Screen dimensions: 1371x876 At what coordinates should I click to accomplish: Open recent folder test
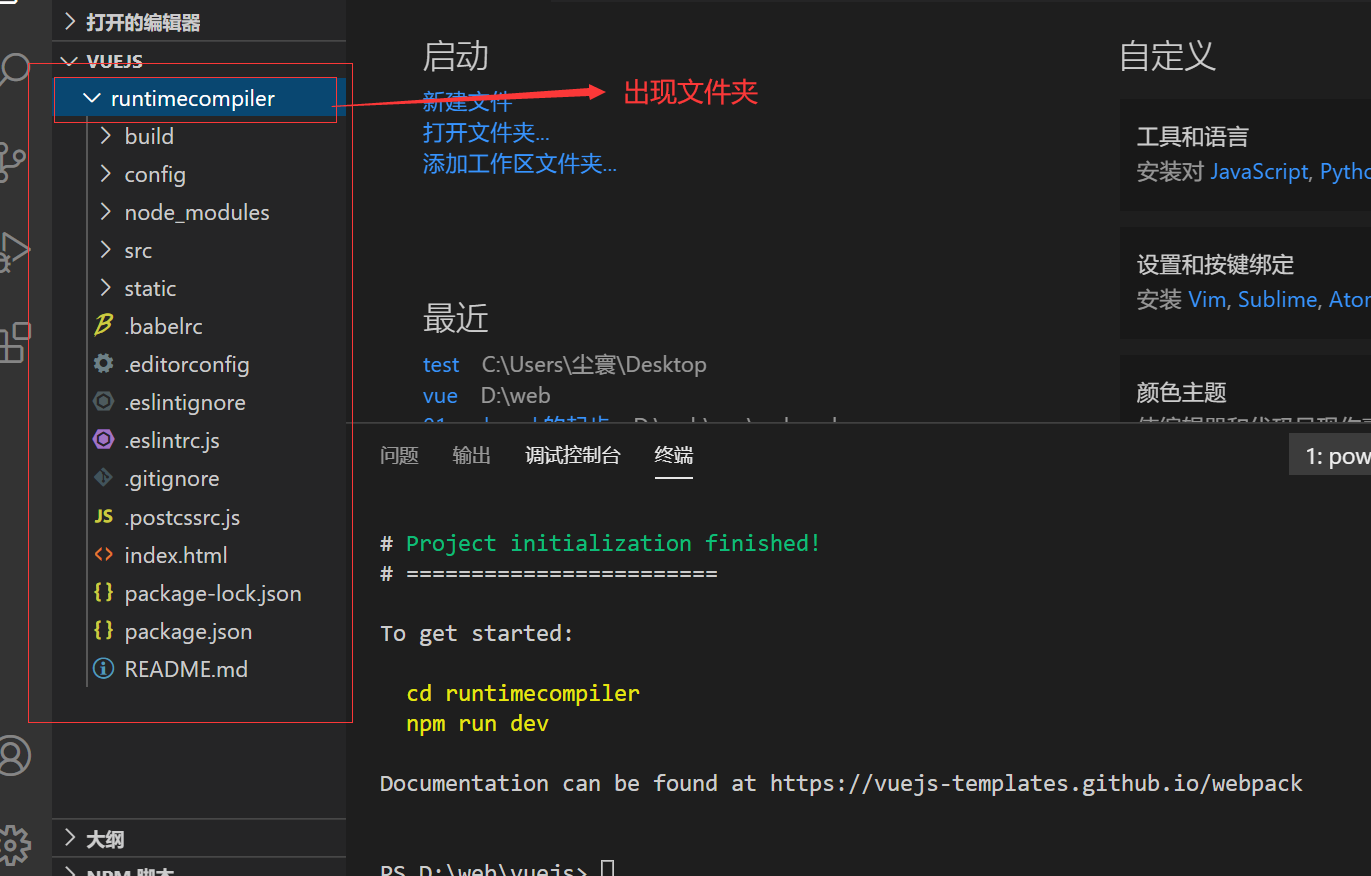point(441,365)
